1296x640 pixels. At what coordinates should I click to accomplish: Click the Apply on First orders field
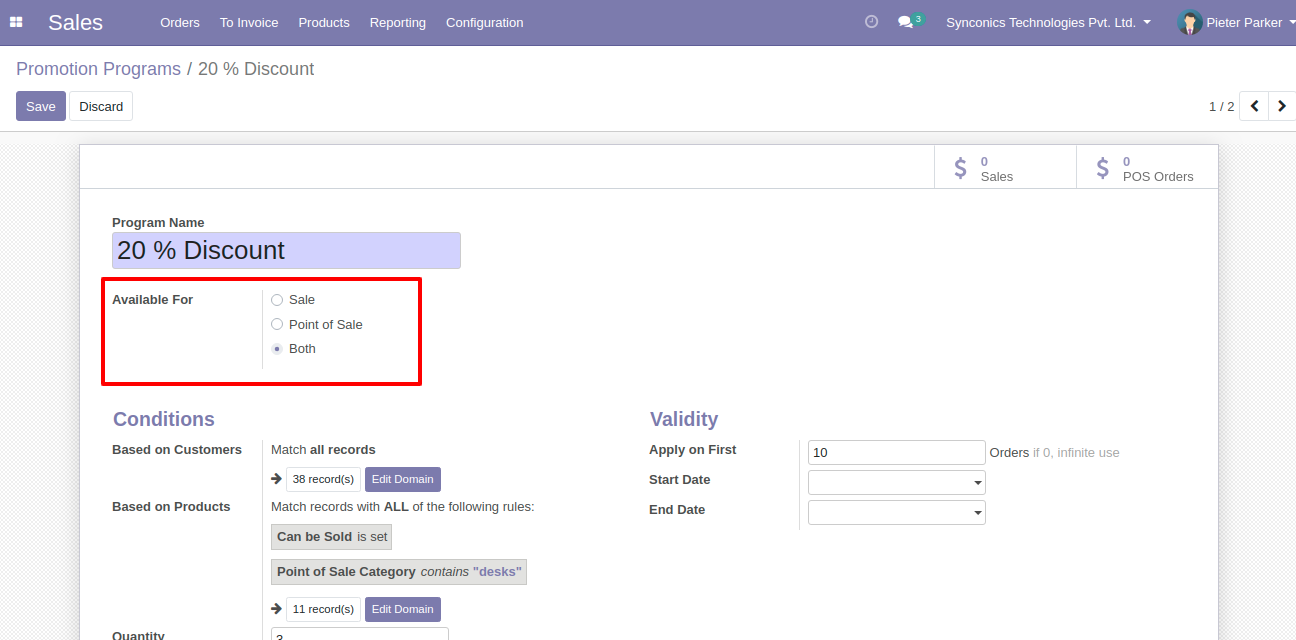896,452
